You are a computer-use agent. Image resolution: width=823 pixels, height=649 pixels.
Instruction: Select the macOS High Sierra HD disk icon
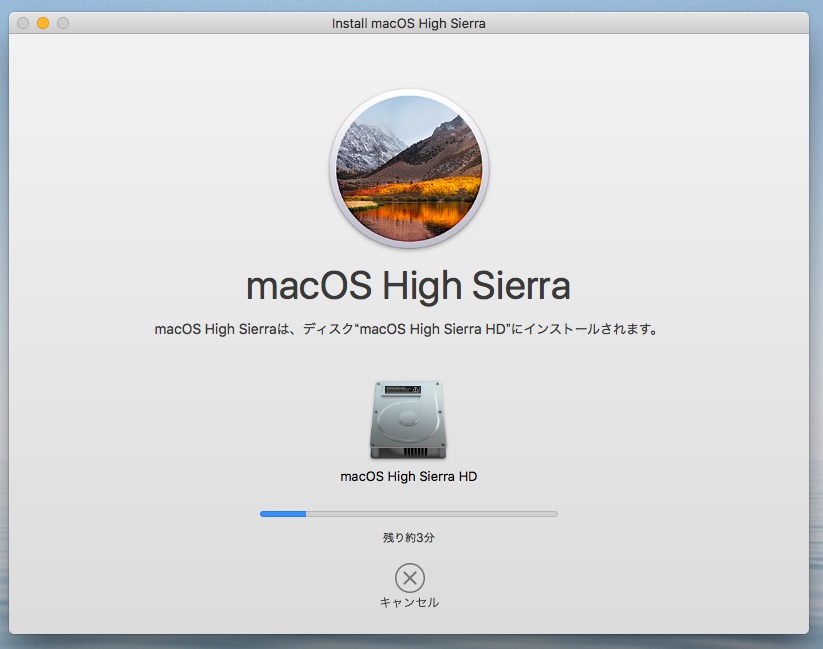[x=408, y=420]
